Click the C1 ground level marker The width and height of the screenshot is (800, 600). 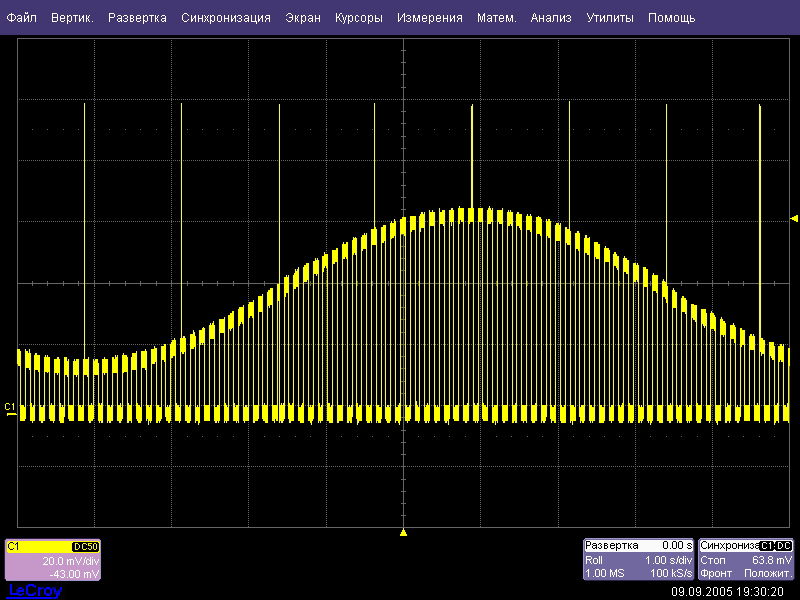10,408
